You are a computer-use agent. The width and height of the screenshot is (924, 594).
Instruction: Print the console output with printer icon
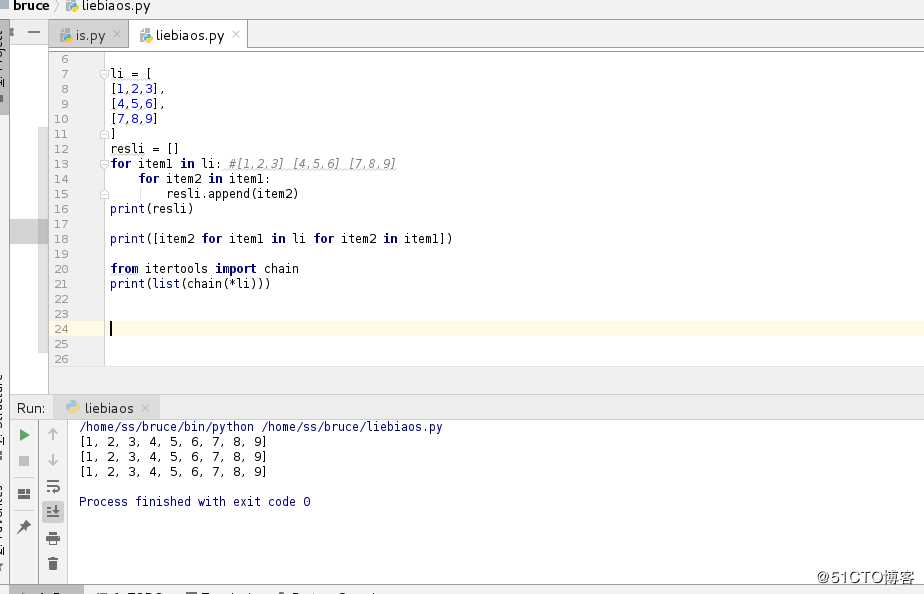click(x=53, y=537)
